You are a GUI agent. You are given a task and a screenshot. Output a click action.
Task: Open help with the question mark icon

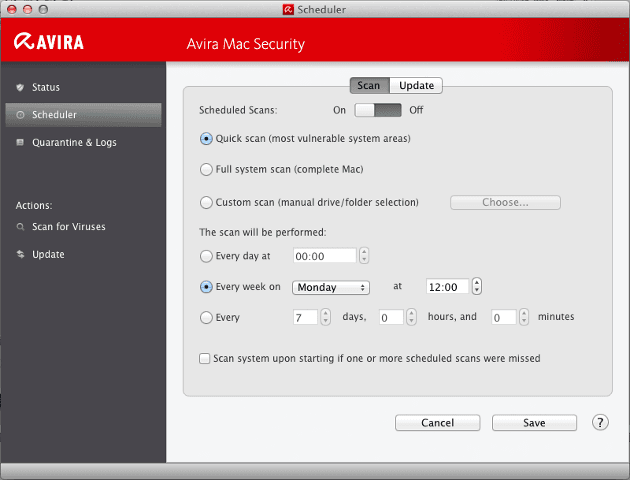pos(600,422)
